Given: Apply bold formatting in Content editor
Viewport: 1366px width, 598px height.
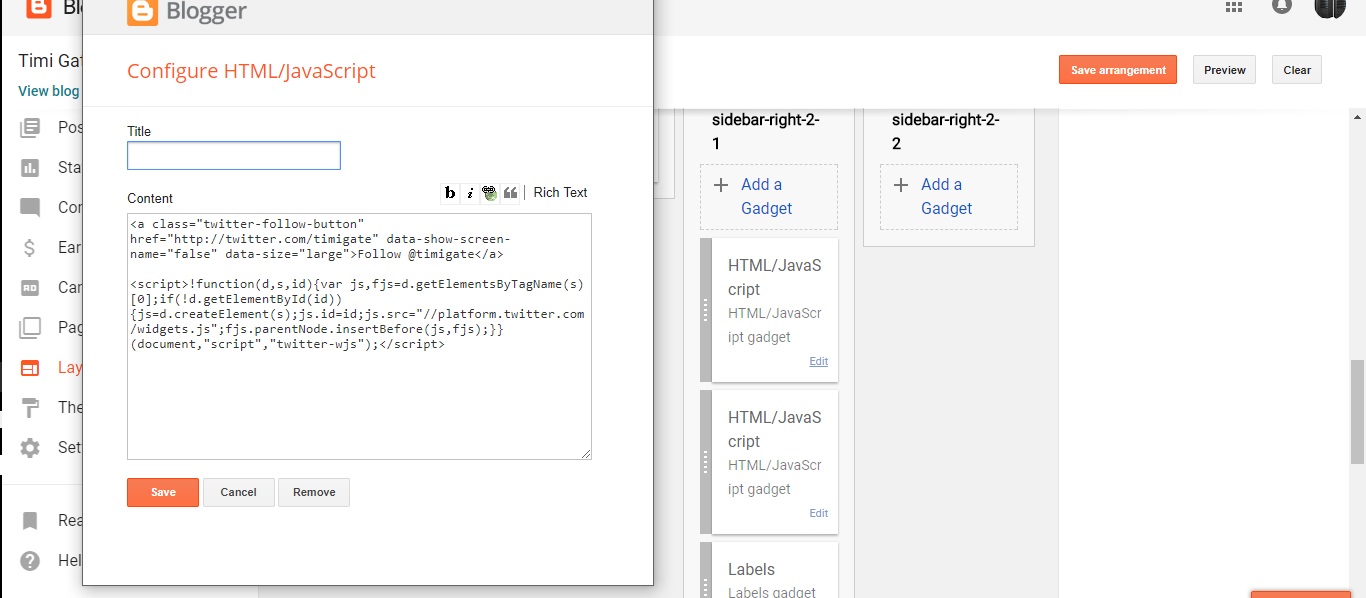Looking at the screenshot, I should 450,193.
